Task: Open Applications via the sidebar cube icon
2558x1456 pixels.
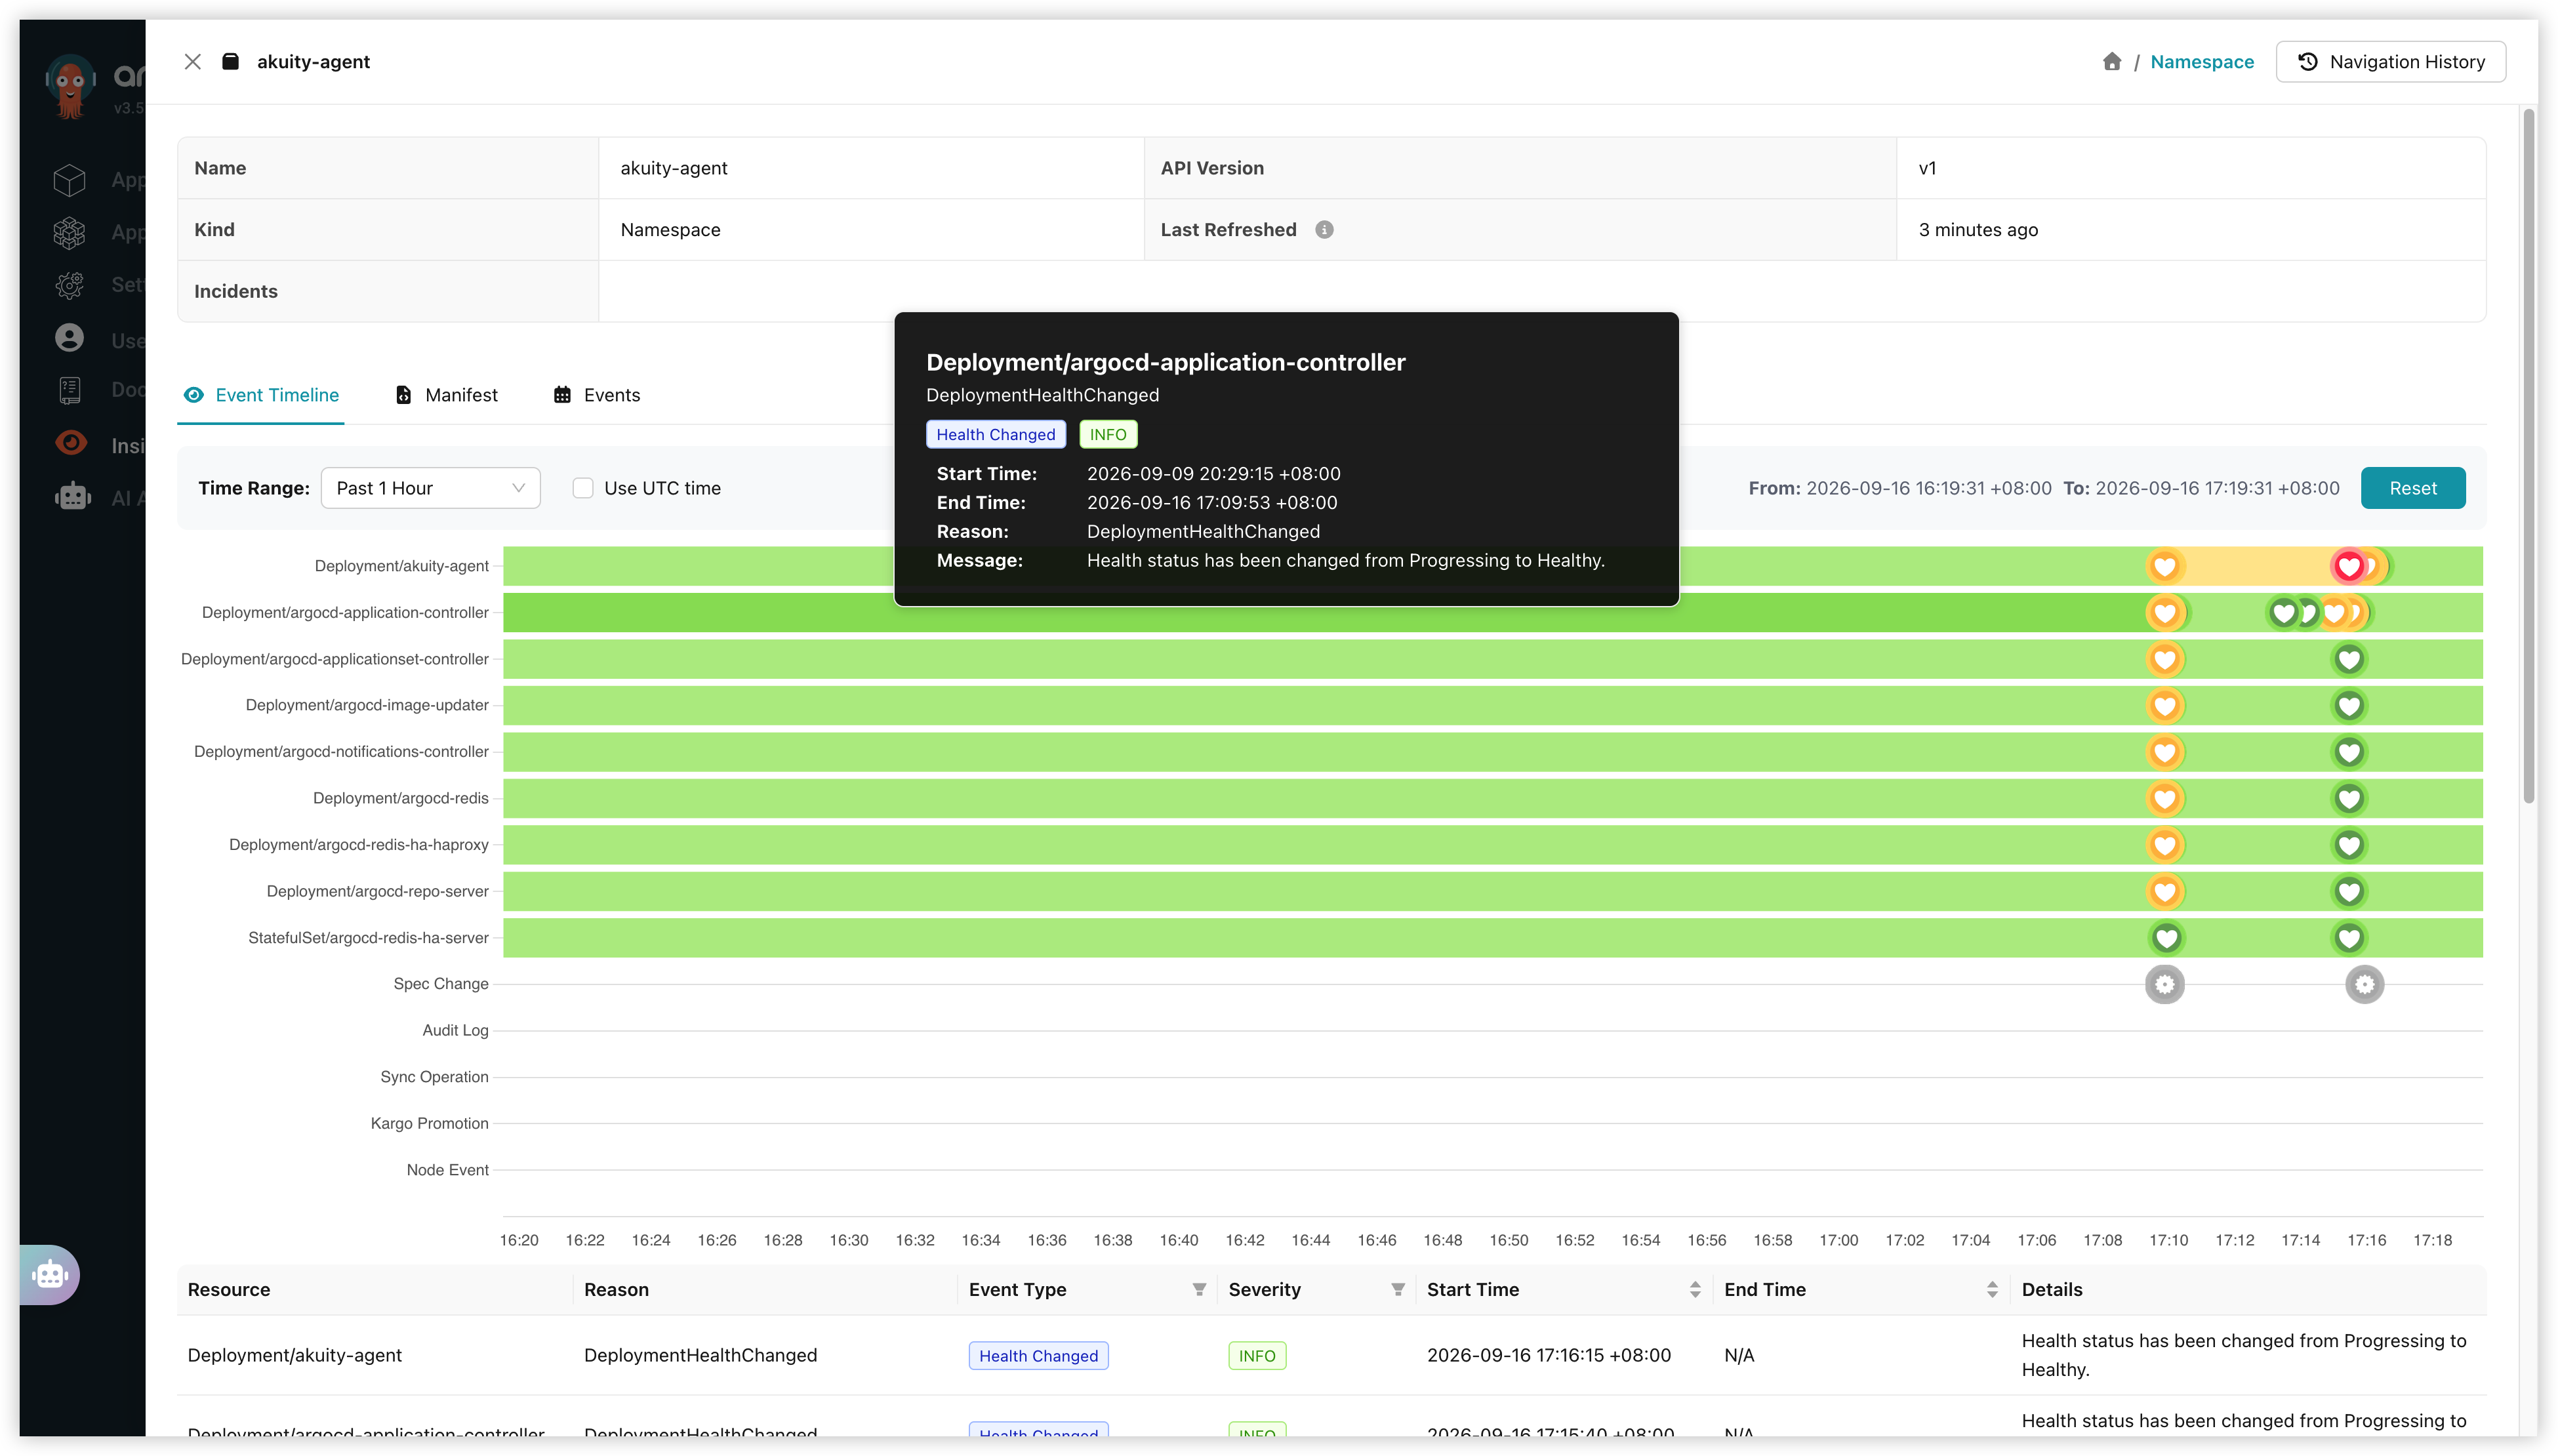Action: 69,180
